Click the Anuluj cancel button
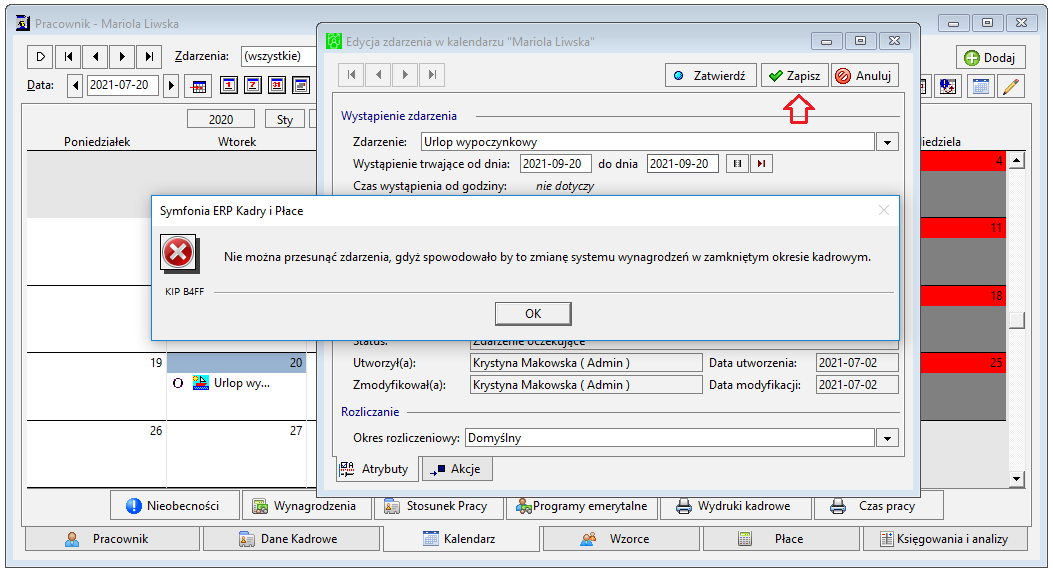 (x=864, y=76)
